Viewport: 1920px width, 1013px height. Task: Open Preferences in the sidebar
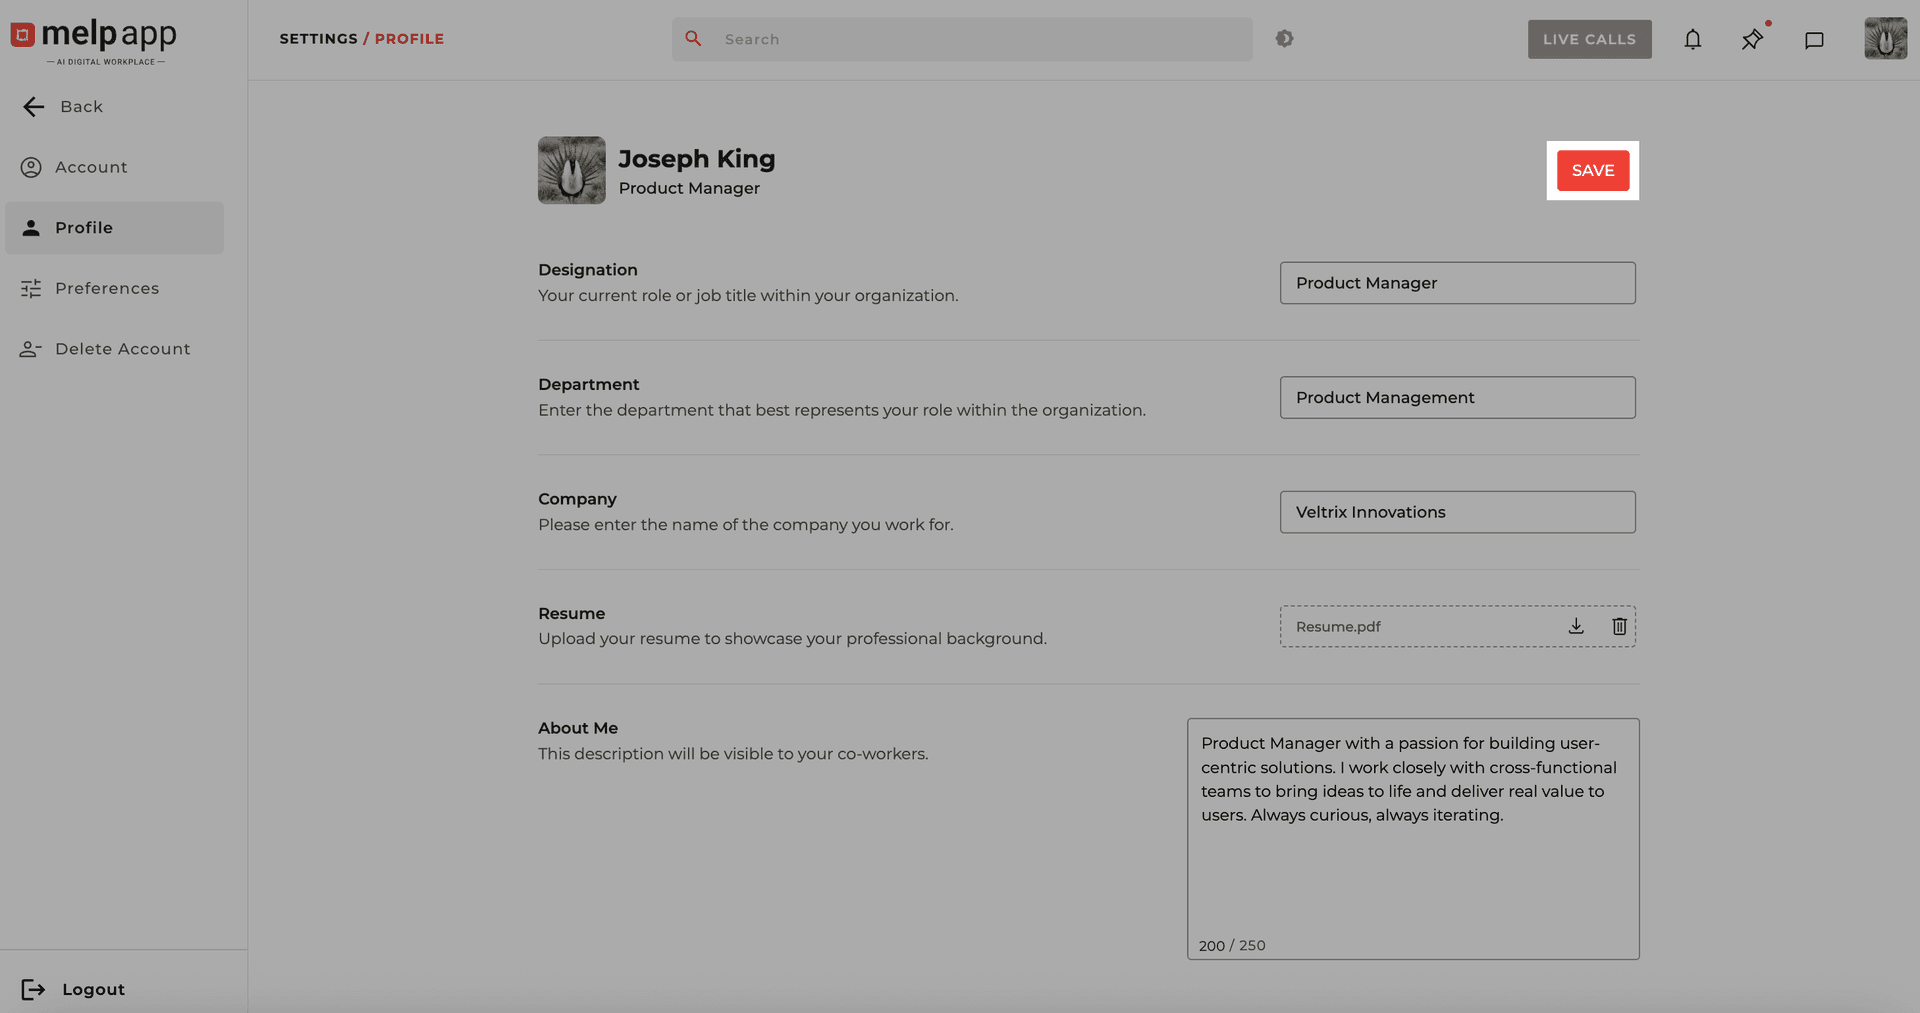point(106,288)
